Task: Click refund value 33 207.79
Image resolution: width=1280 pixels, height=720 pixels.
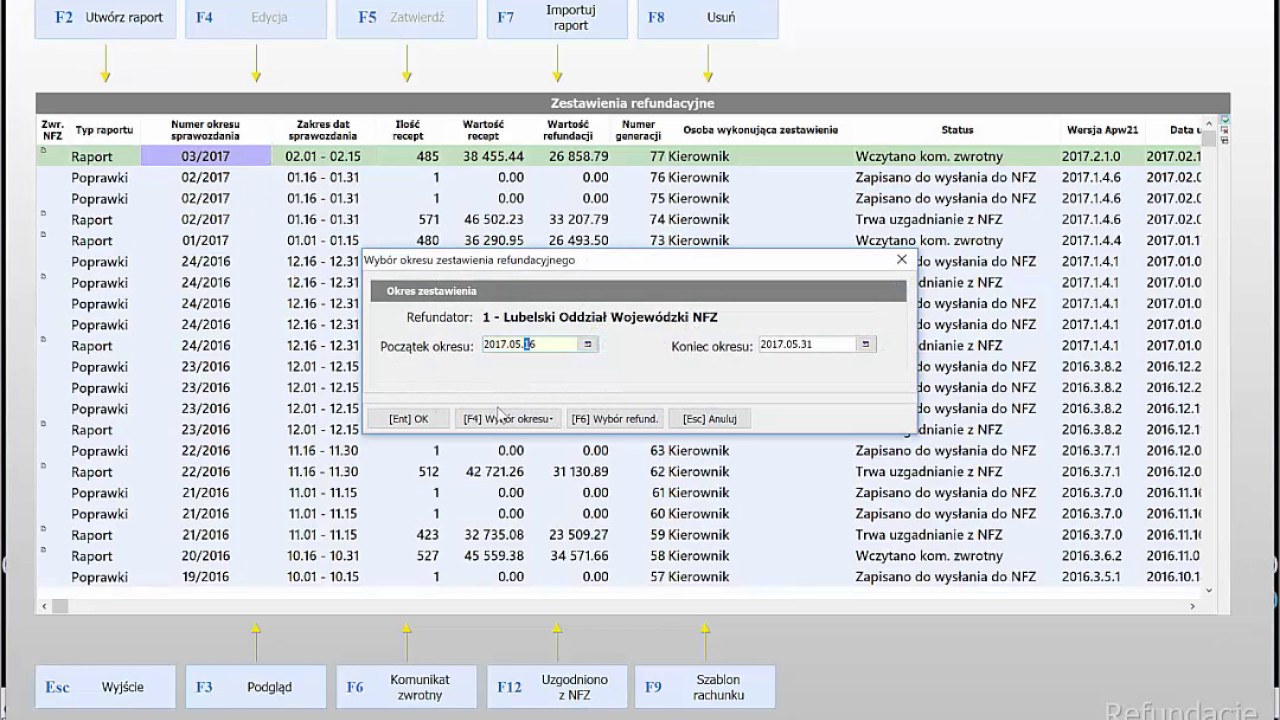Action: [x=578, y=220]
